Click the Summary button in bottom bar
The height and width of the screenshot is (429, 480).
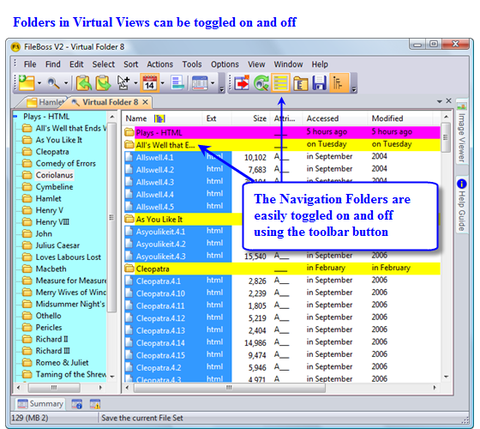point(40,404)
